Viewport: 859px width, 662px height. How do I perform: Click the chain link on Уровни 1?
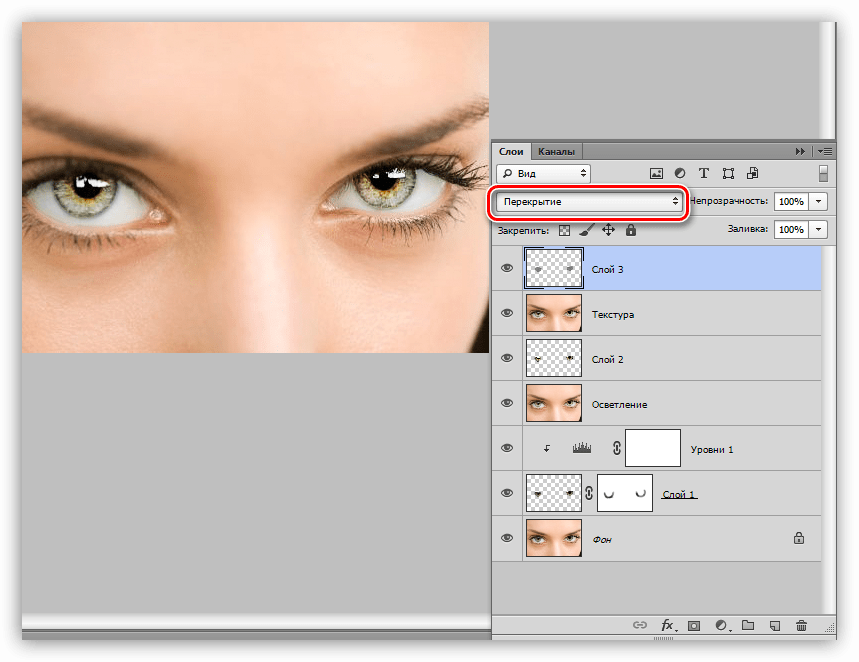(617, 448)
